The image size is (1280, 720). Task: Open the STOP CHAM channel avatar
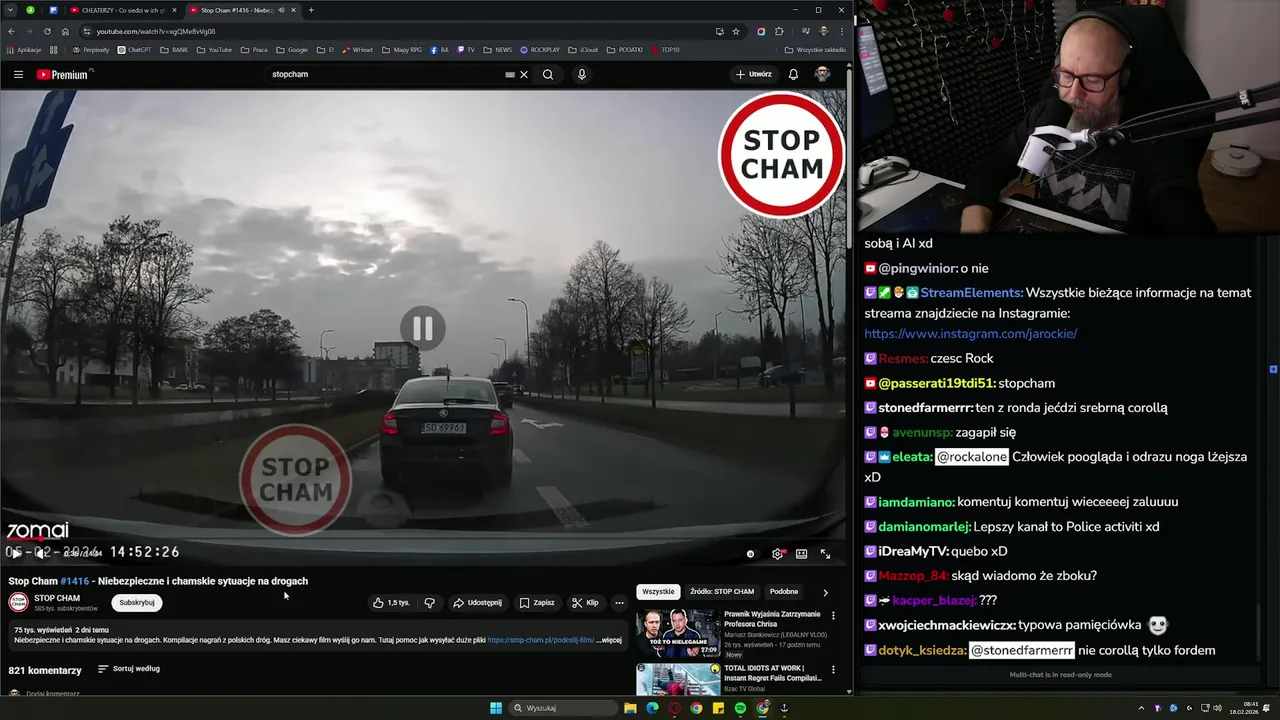click(x=18, y=602)
